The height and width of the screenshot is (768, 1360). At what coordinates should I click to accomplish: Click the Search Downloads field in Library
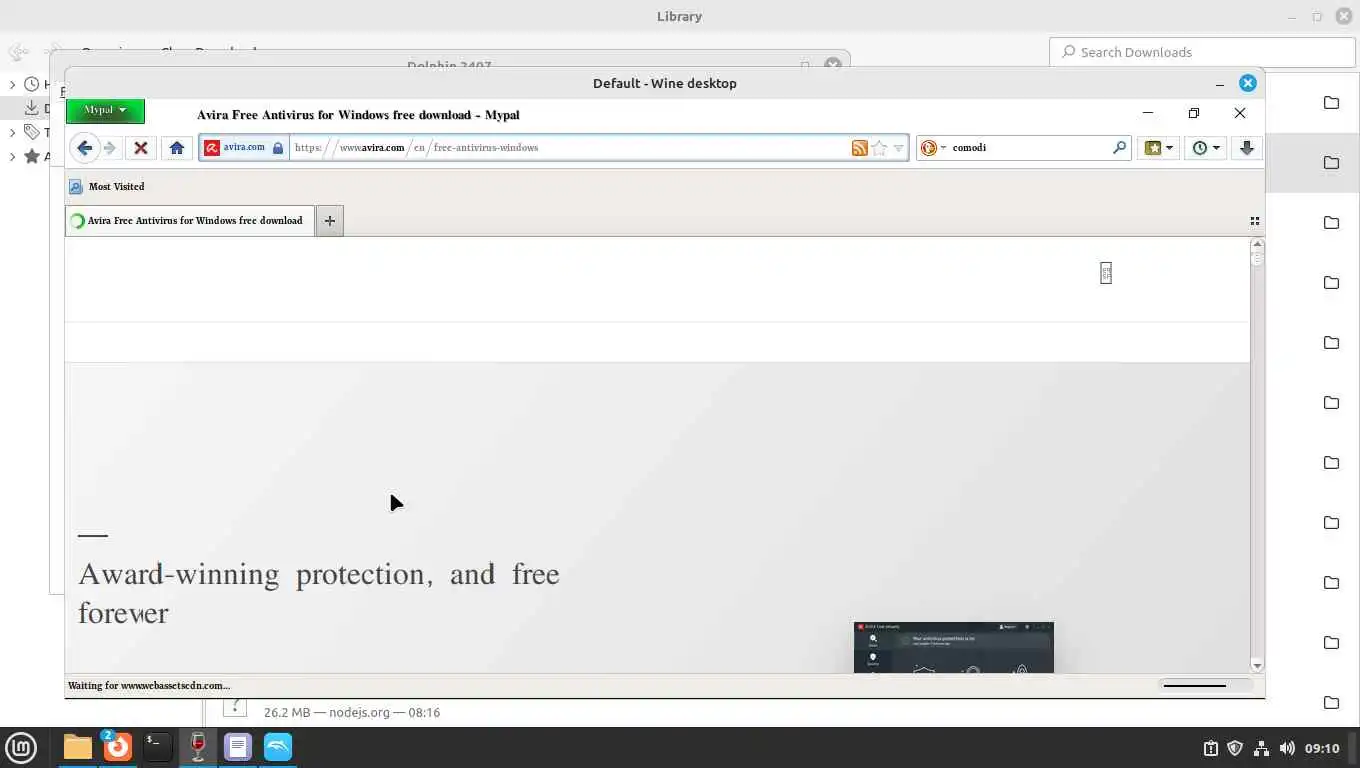point(1202,52)
